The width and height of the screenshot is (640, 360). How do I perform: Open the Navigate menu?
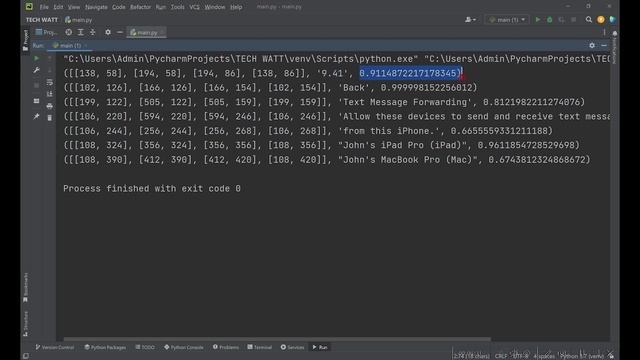(x=96, y=7)
